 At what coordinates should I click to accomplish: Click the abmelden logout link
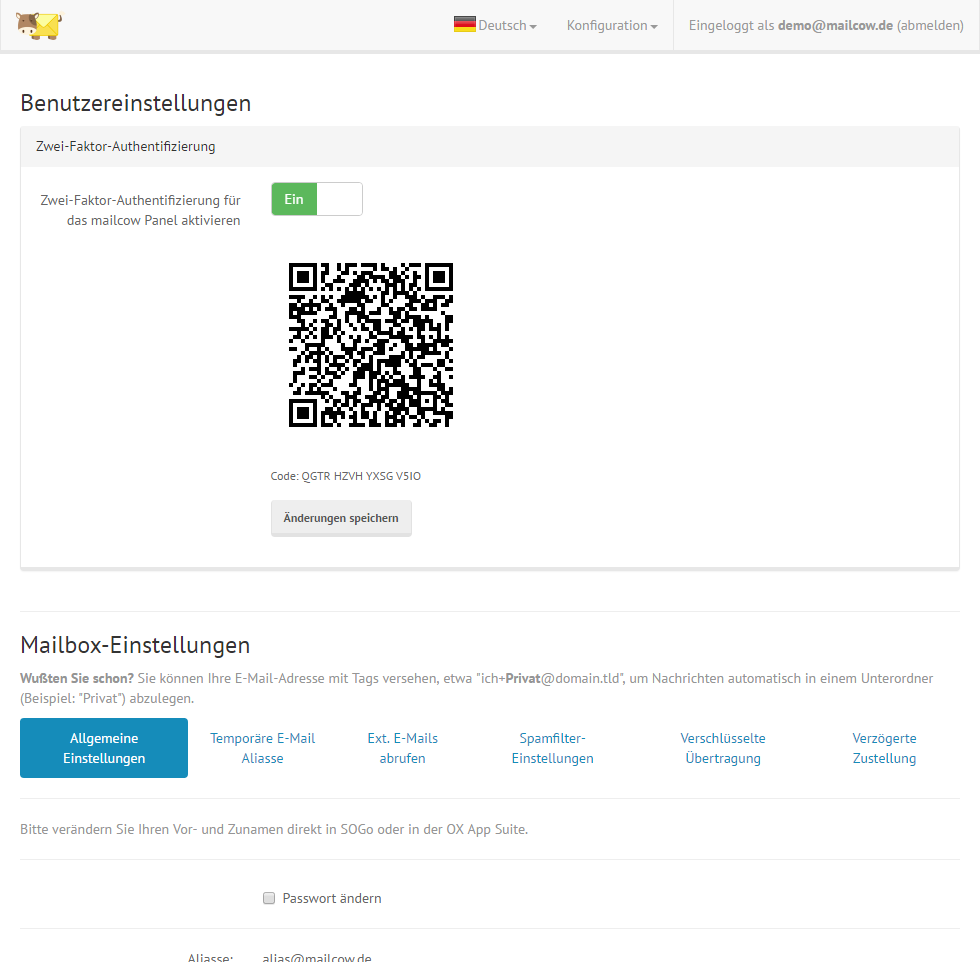click(930, 26)
